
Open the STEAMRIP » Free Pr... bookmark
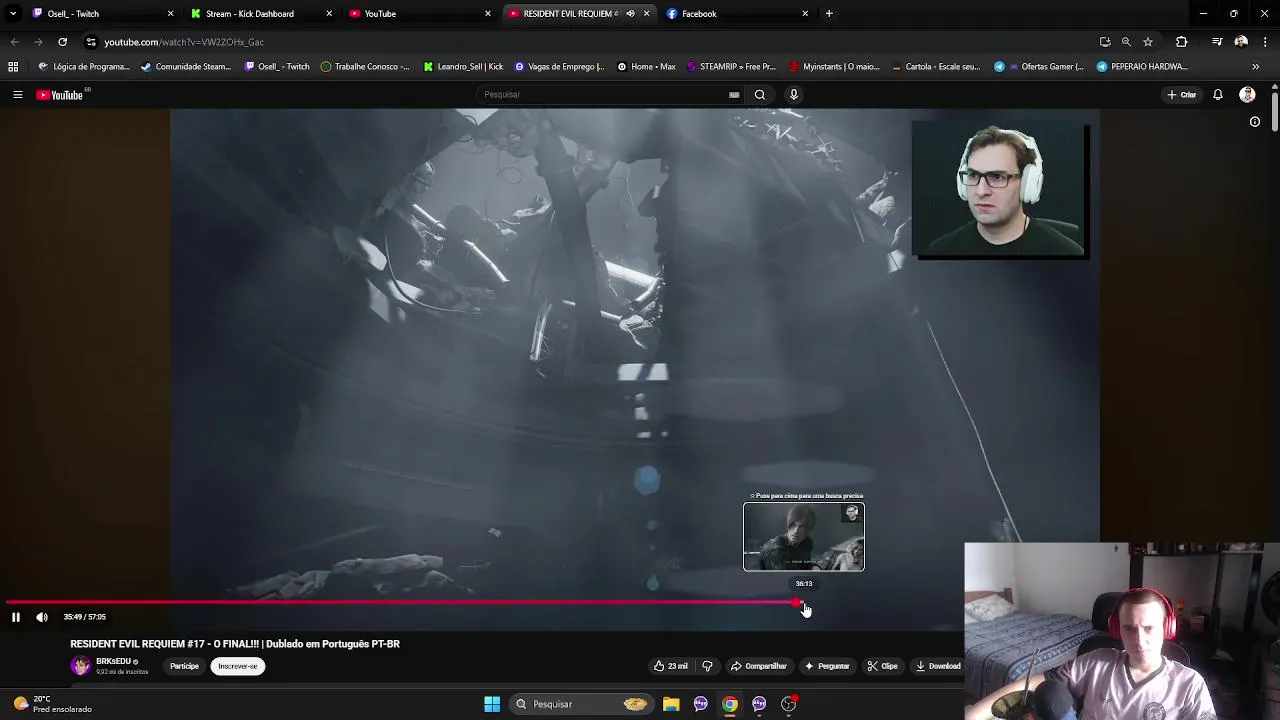(x=731, y=67)
